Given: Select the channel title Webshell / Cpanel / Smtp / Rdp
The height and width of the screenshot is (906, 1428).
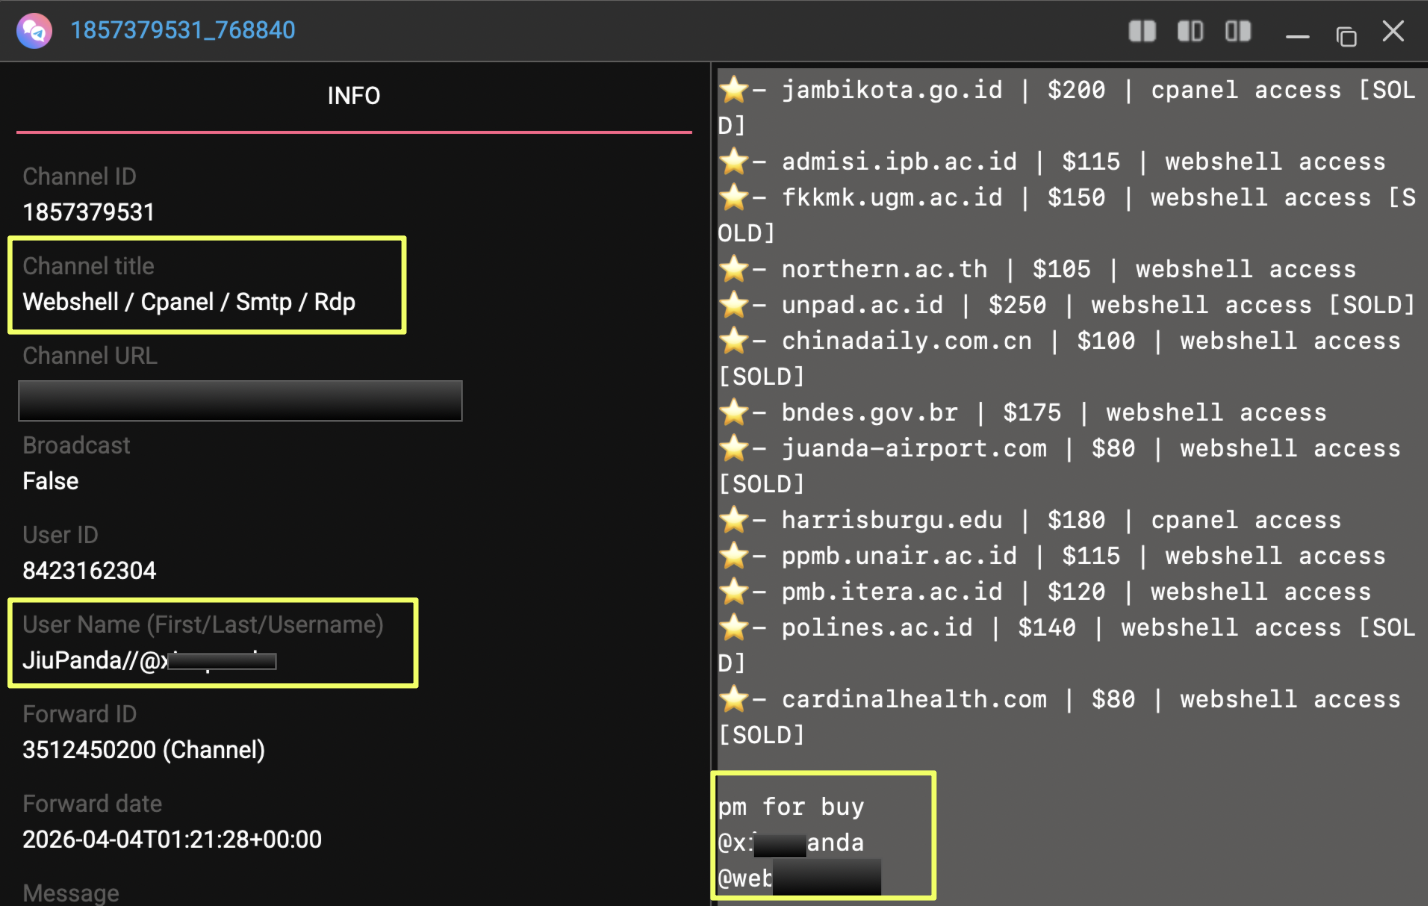Looking at the screenshot, I should [189, 302].
